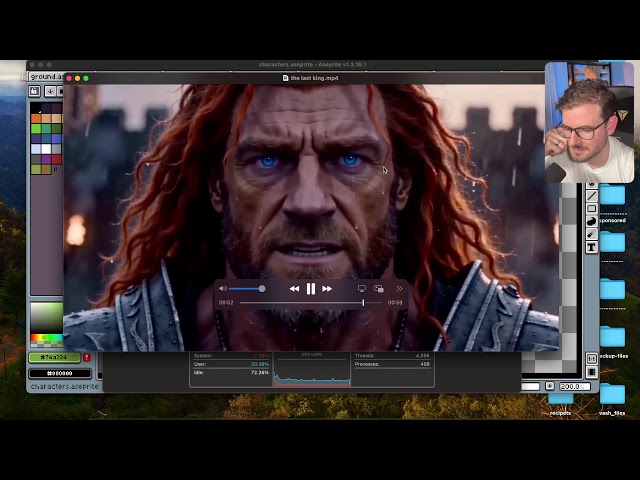Adjust the volume slider knob
Image resolution: width=640 pixels, height=480 pixels.
262,289
